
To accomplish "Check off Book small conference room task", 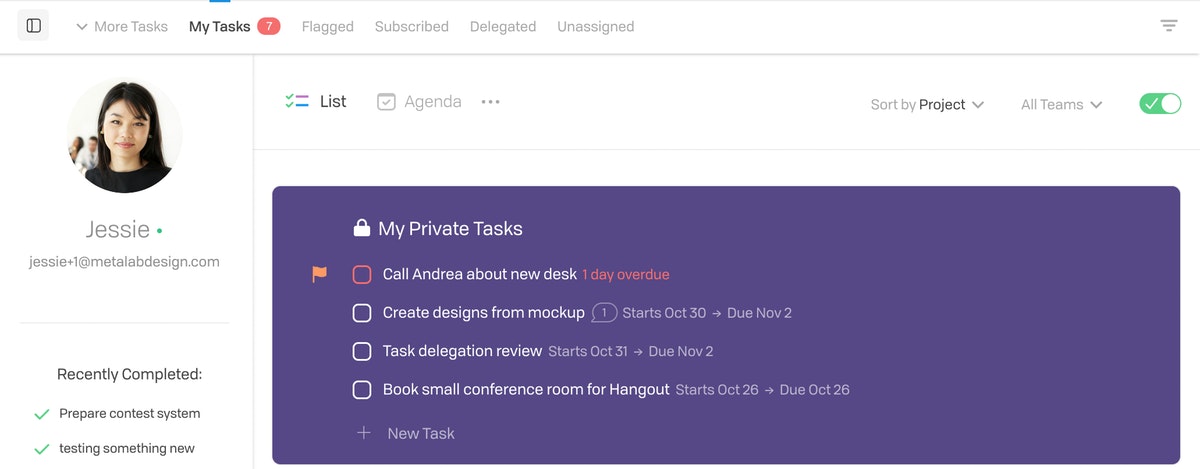I will [x=362, y=390].
